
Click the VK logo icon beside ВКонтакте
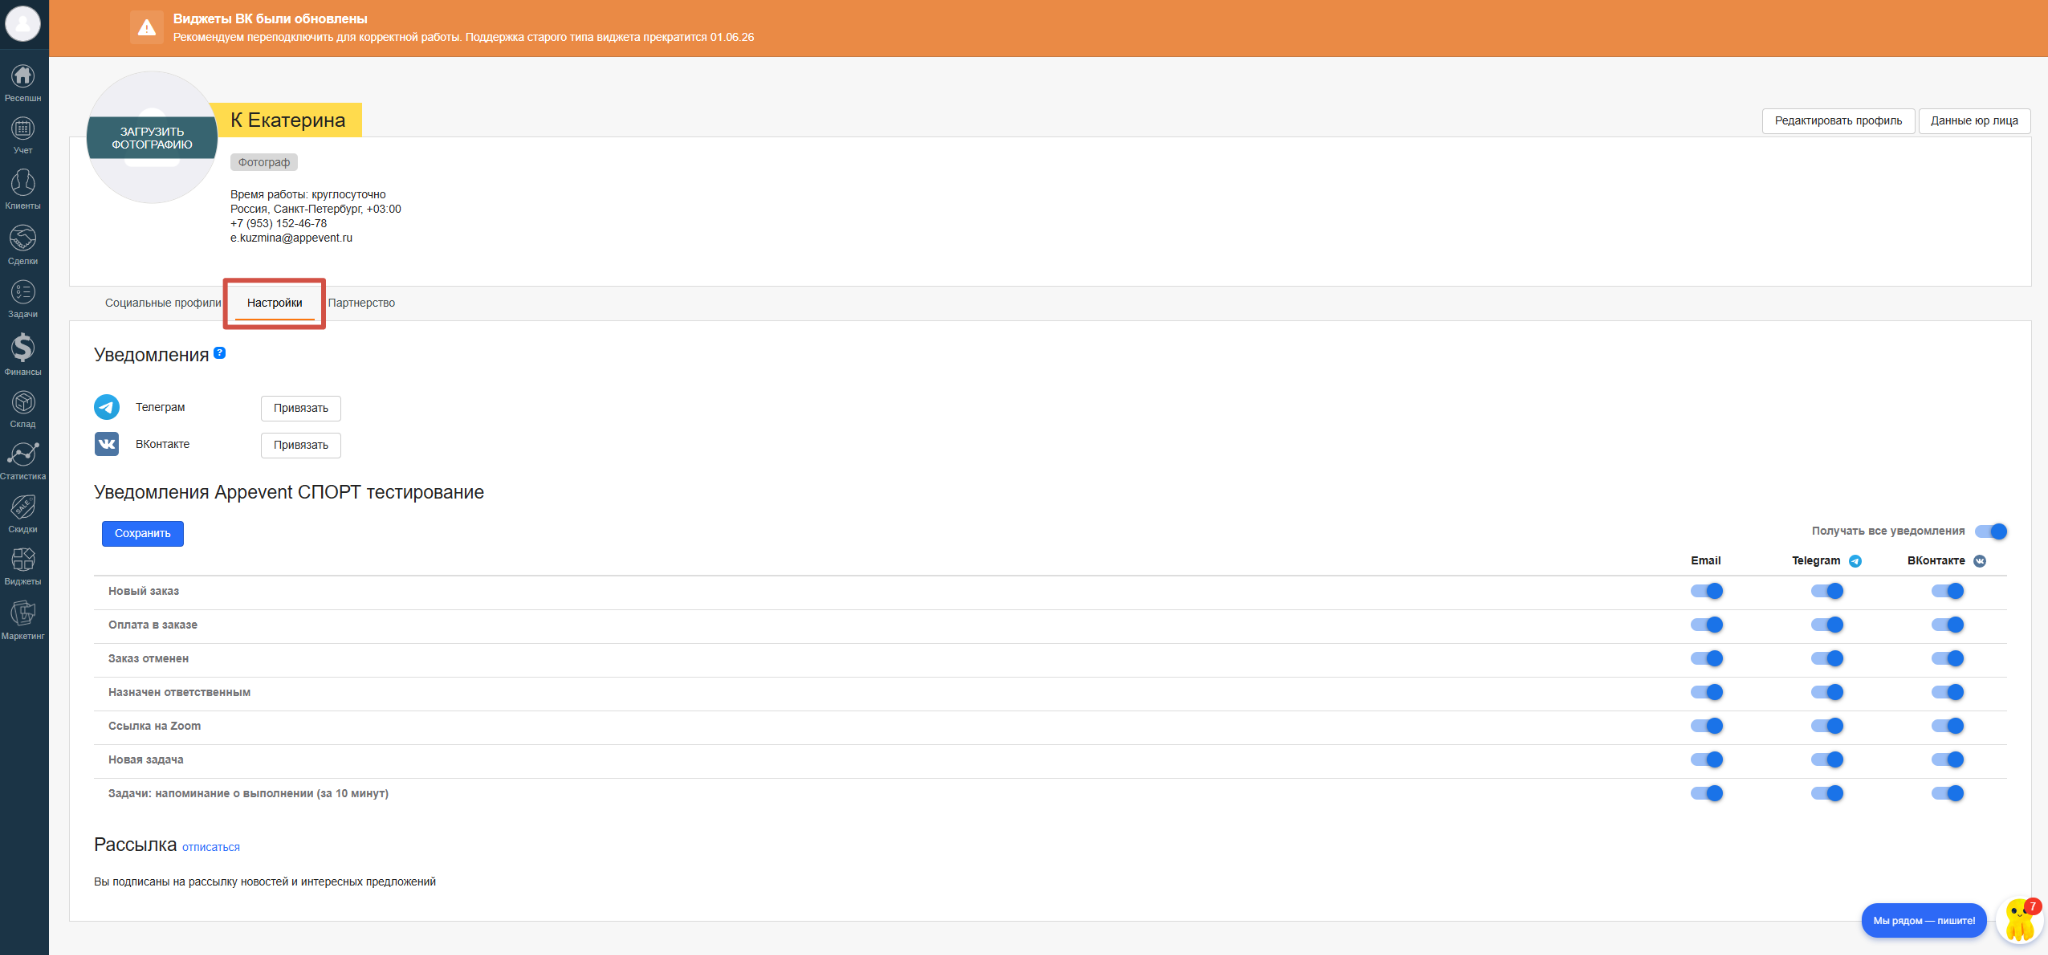click(107, 444)
